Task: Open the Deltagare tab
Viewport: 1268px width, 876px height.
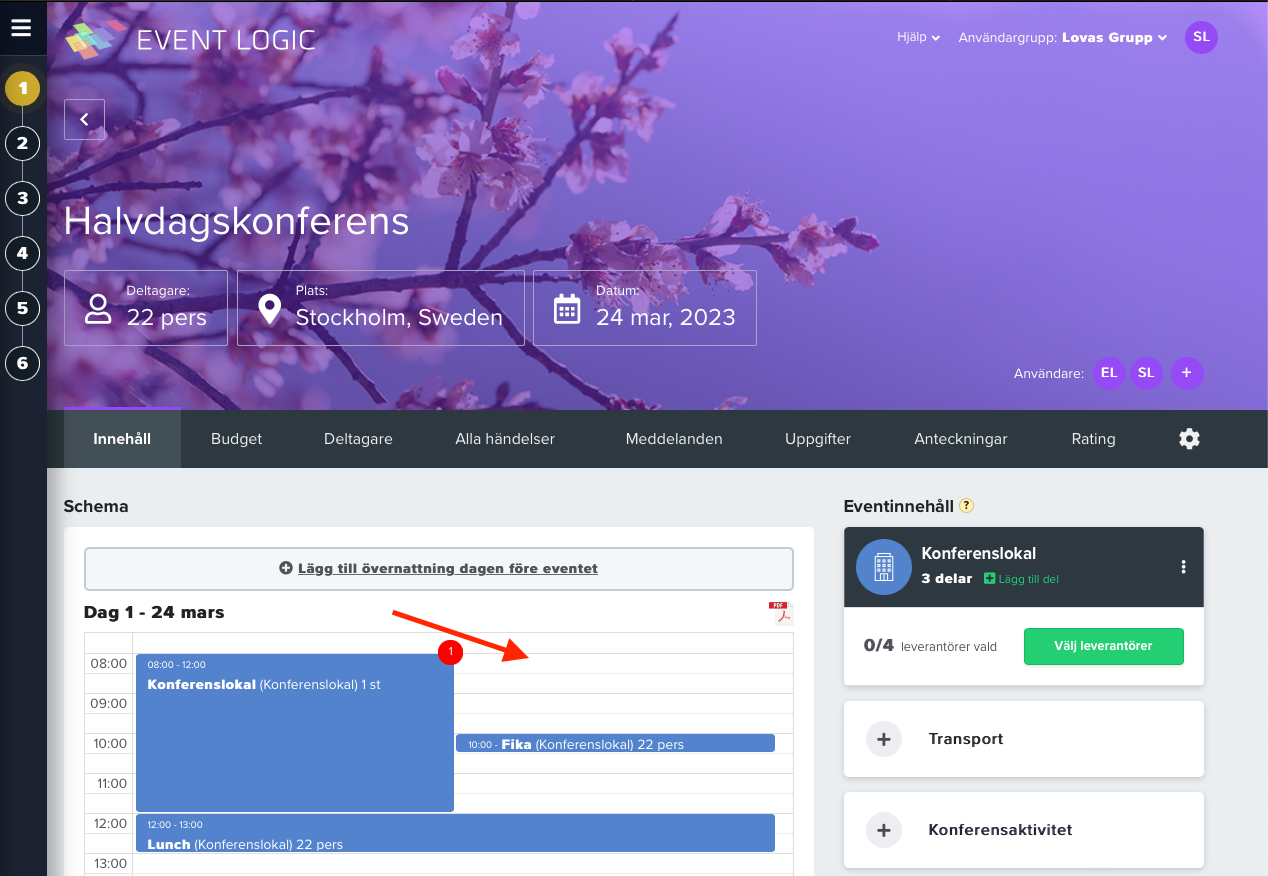Action: 358,439
